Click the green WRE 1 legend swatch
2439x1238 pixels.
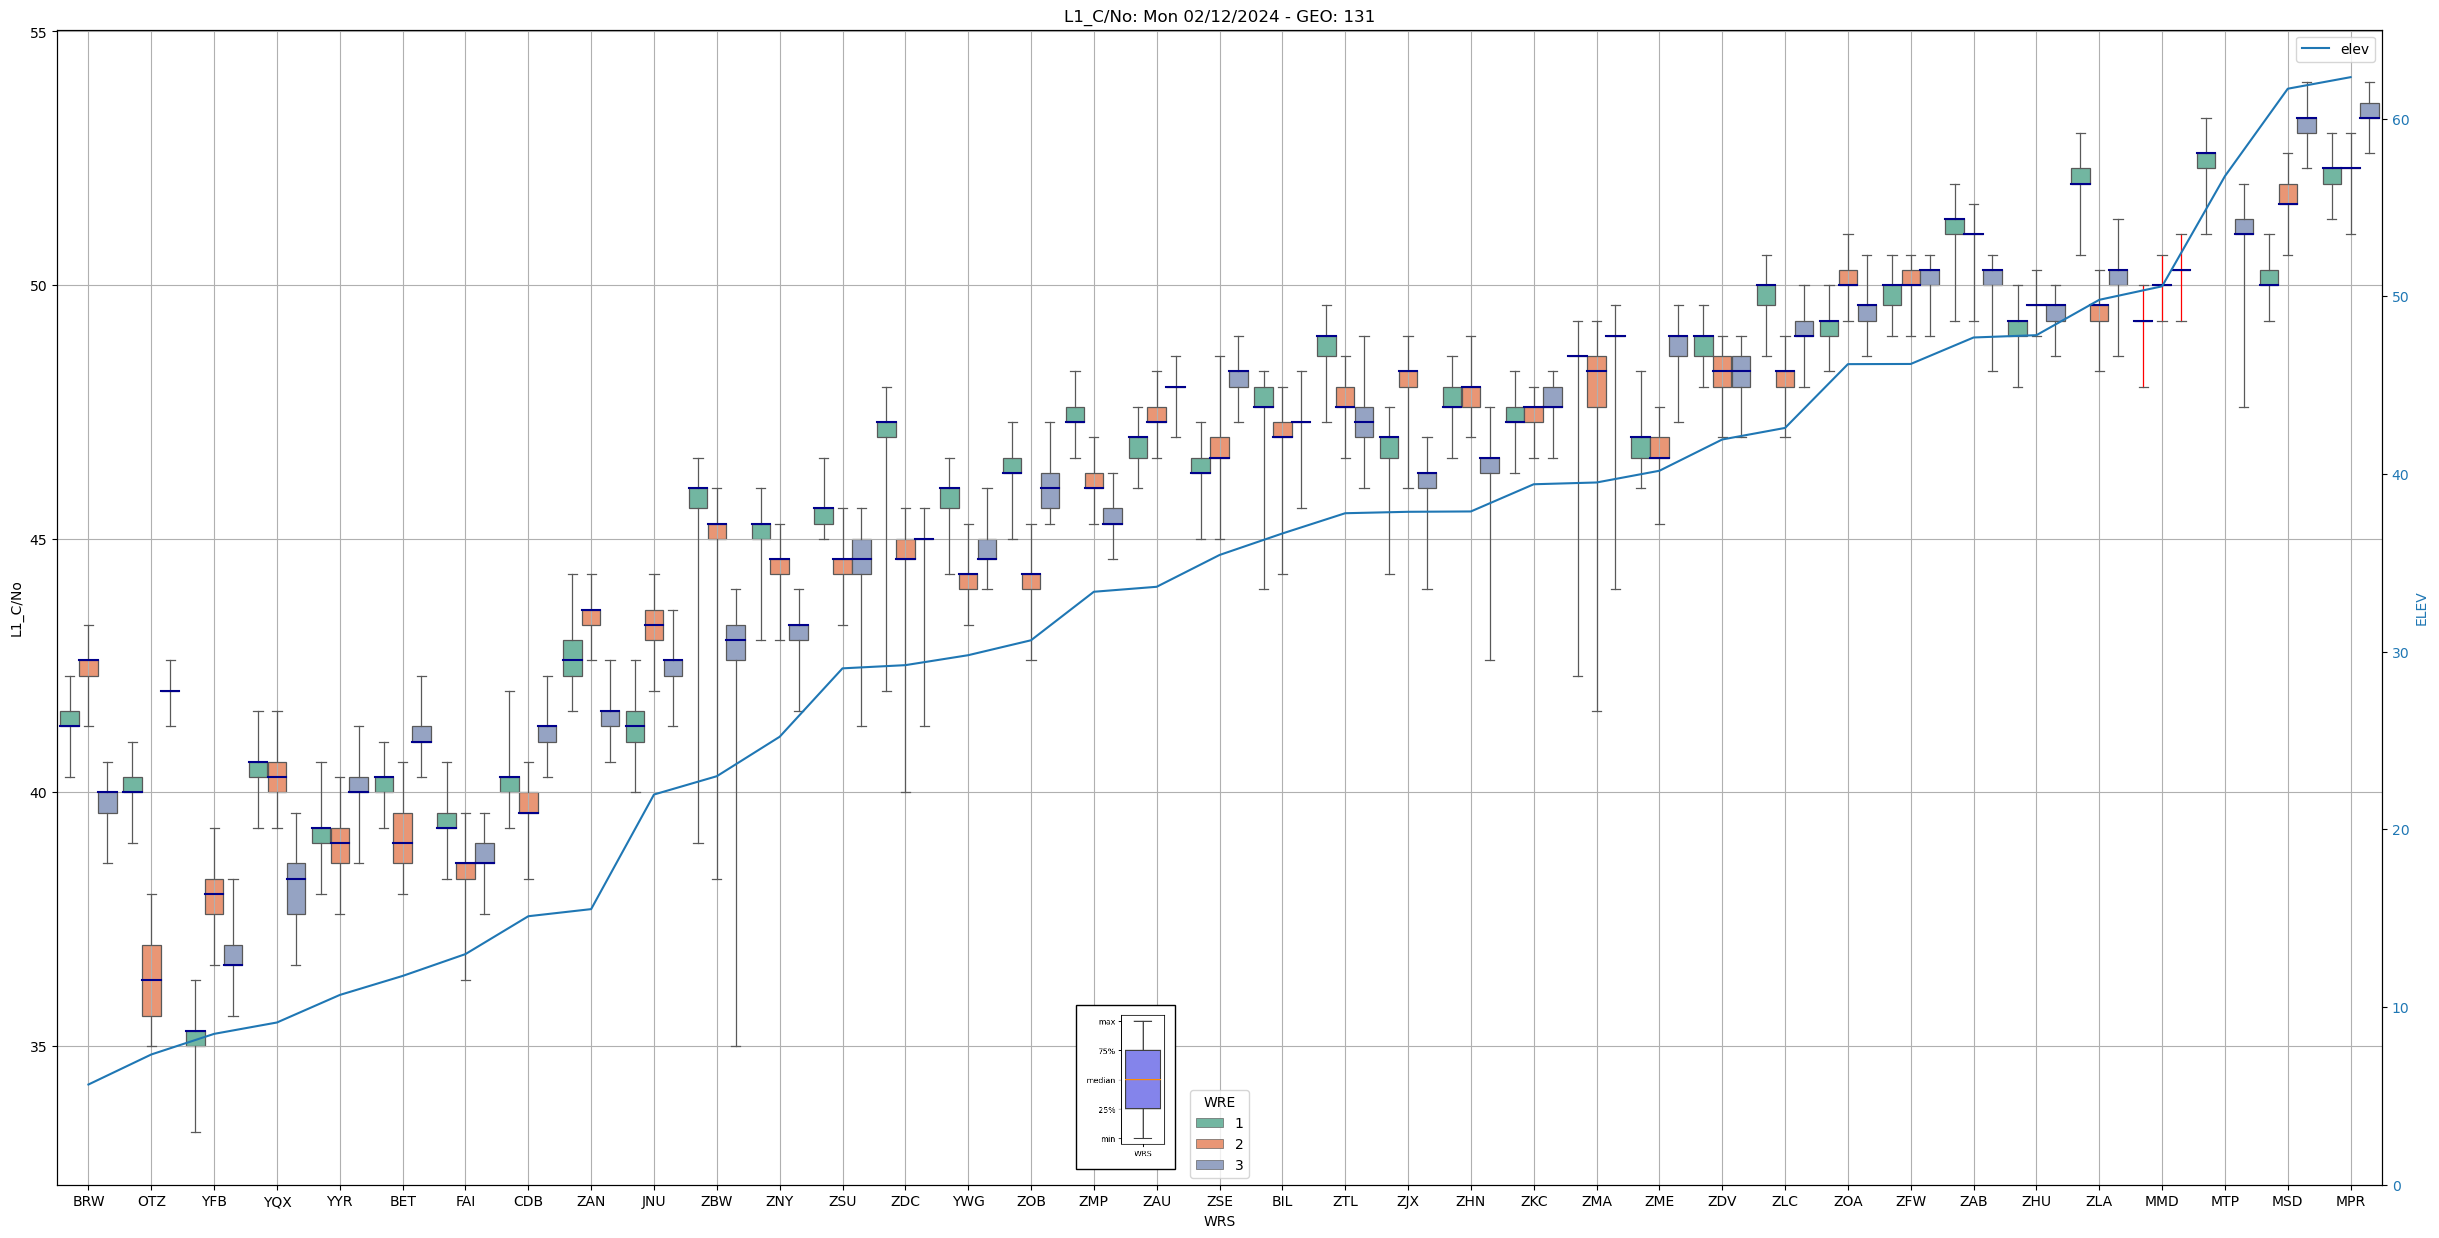(x=1209, y=1123)
